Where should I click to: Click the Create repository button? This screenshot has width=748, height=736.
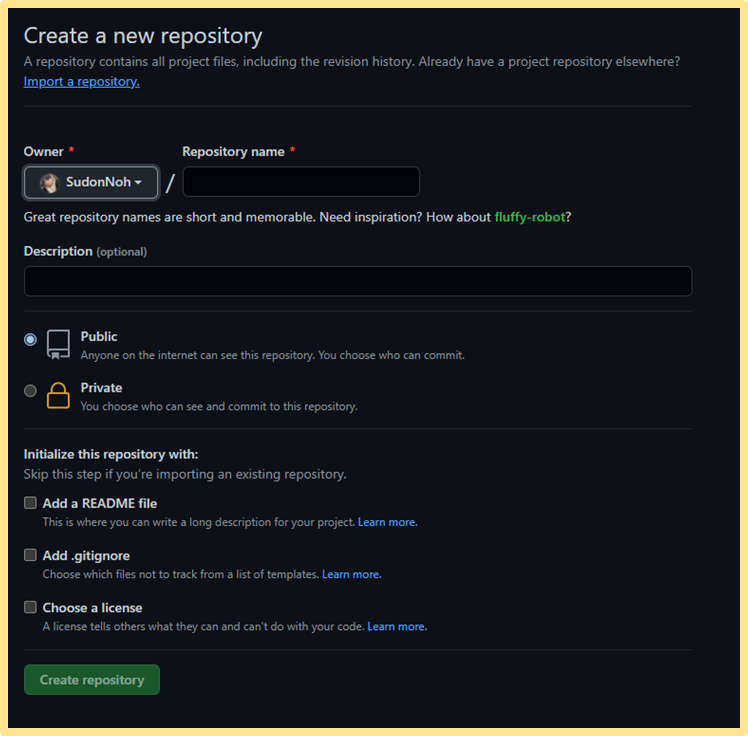[92, 679]
